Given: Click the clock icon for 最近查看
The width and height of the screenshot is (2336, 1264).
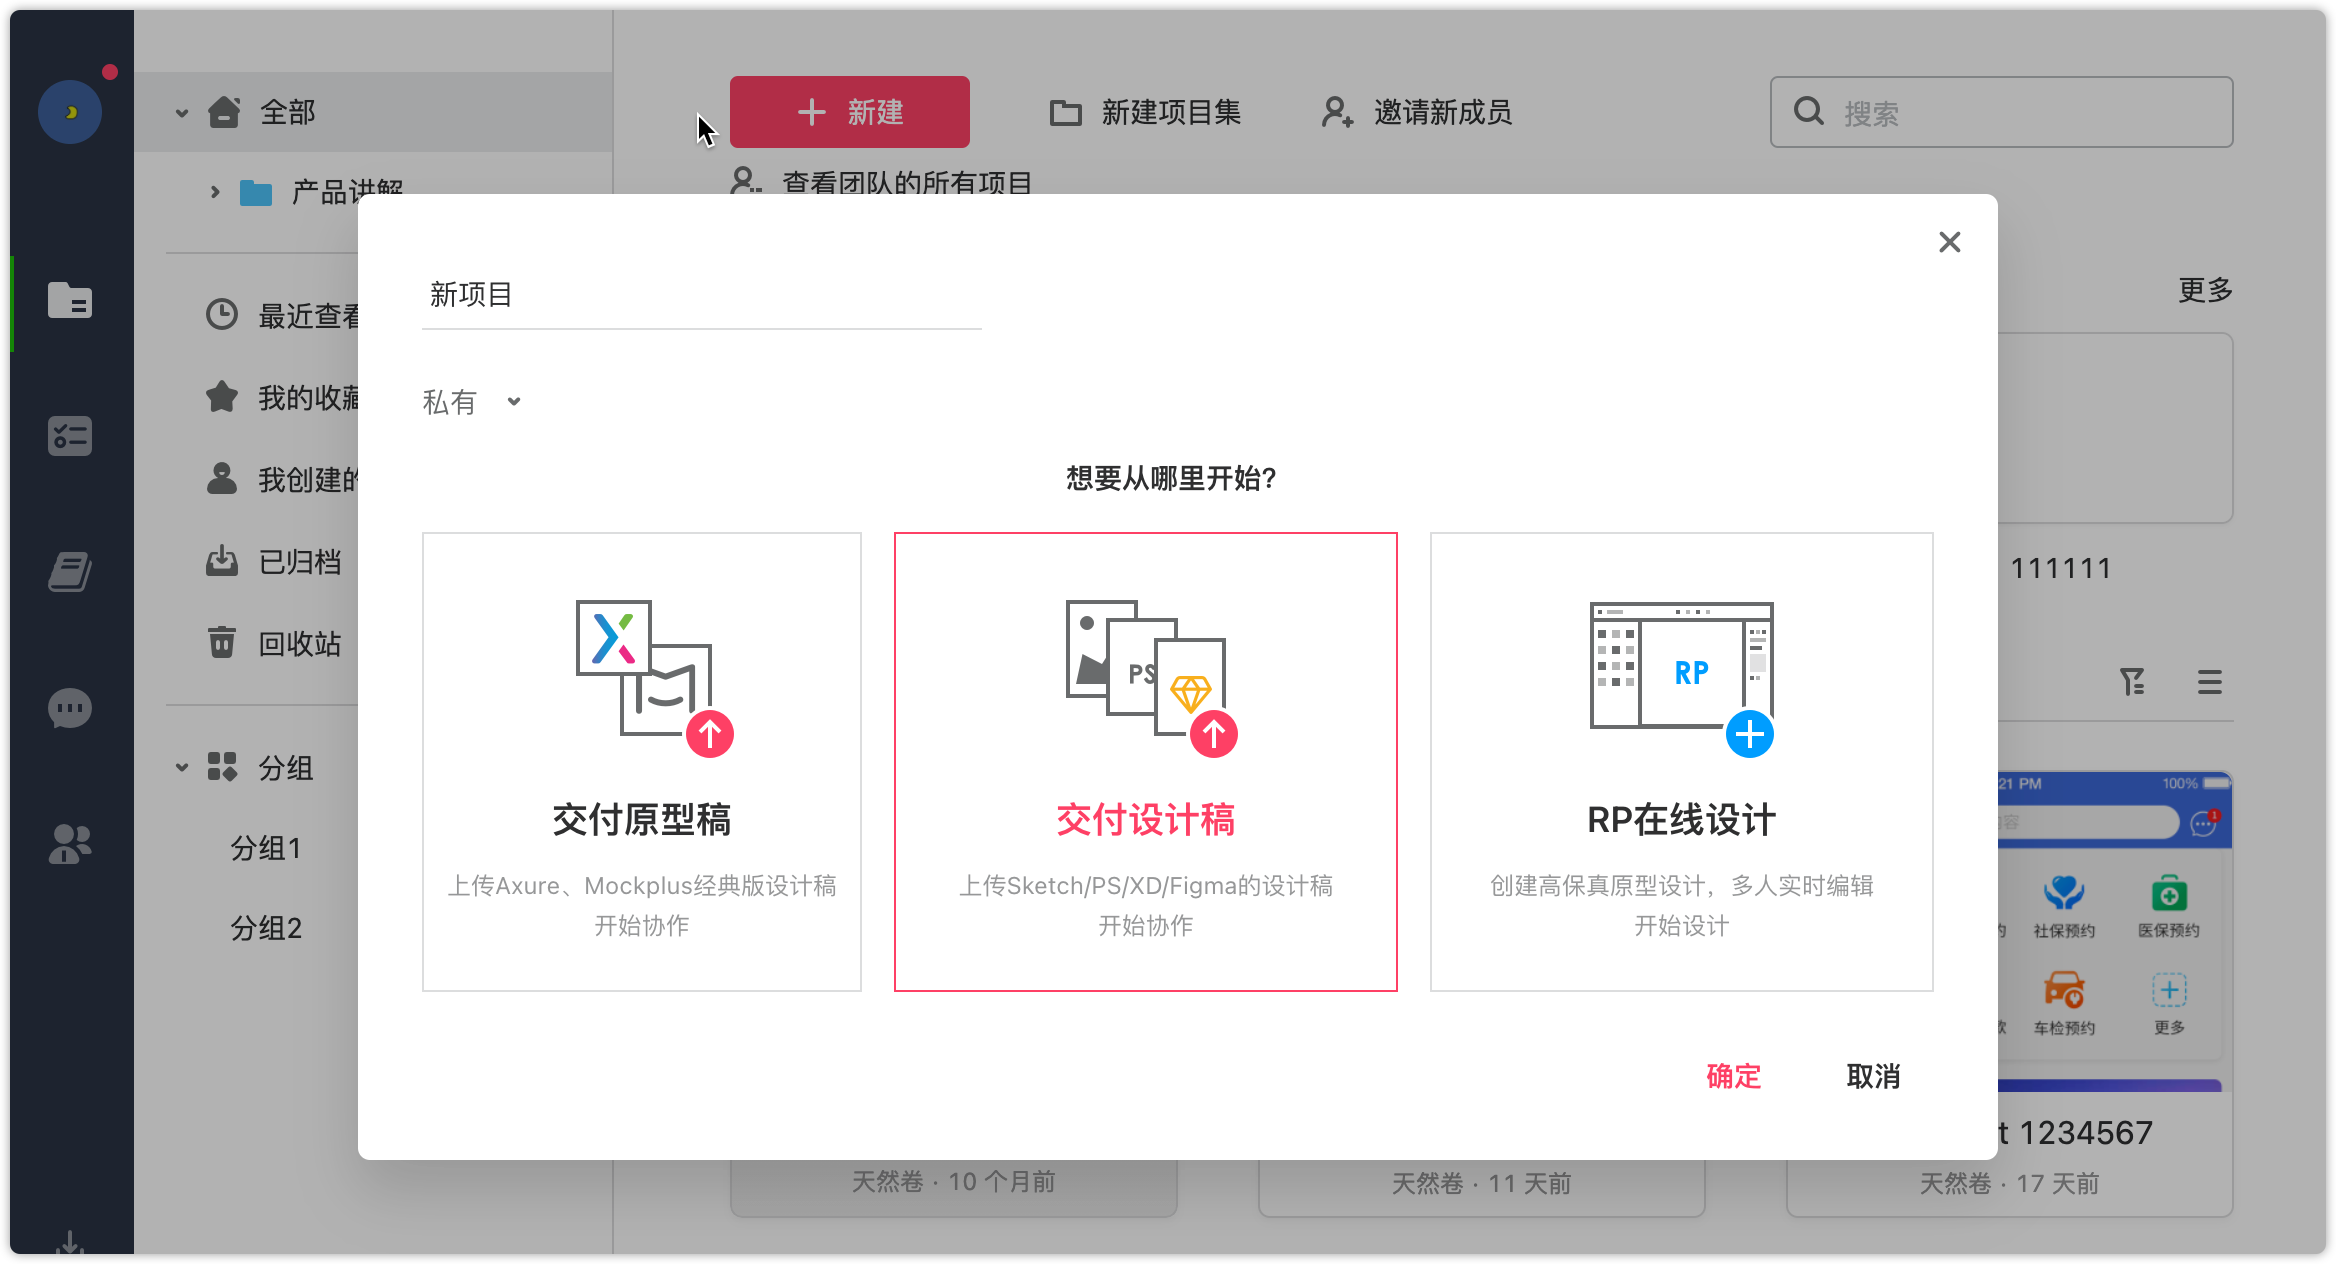Looking at the screenshot, I should tap(222, 315).
